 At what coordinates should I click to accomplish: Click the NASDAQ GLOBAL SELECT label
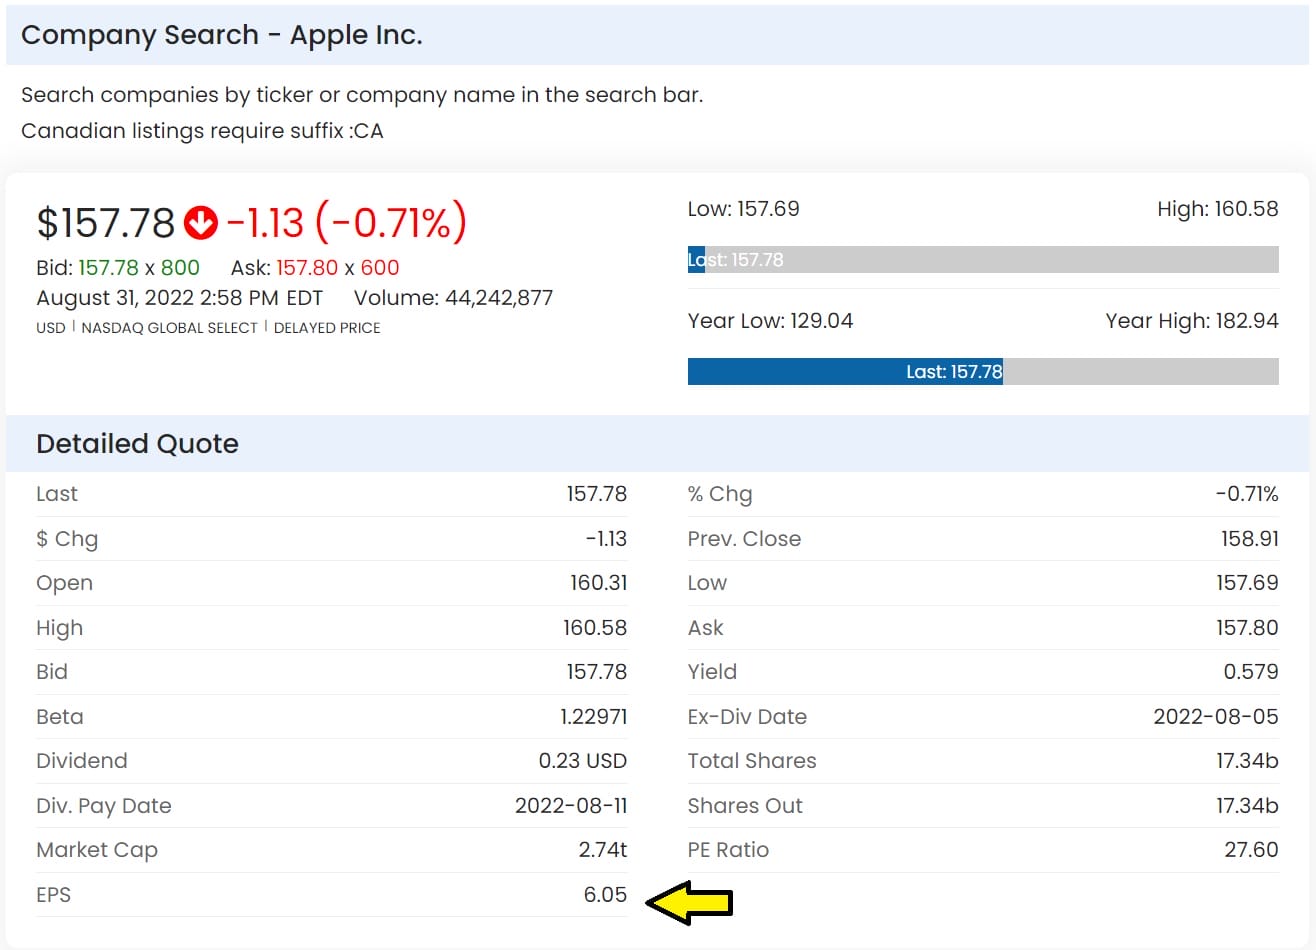coord(169,328)
